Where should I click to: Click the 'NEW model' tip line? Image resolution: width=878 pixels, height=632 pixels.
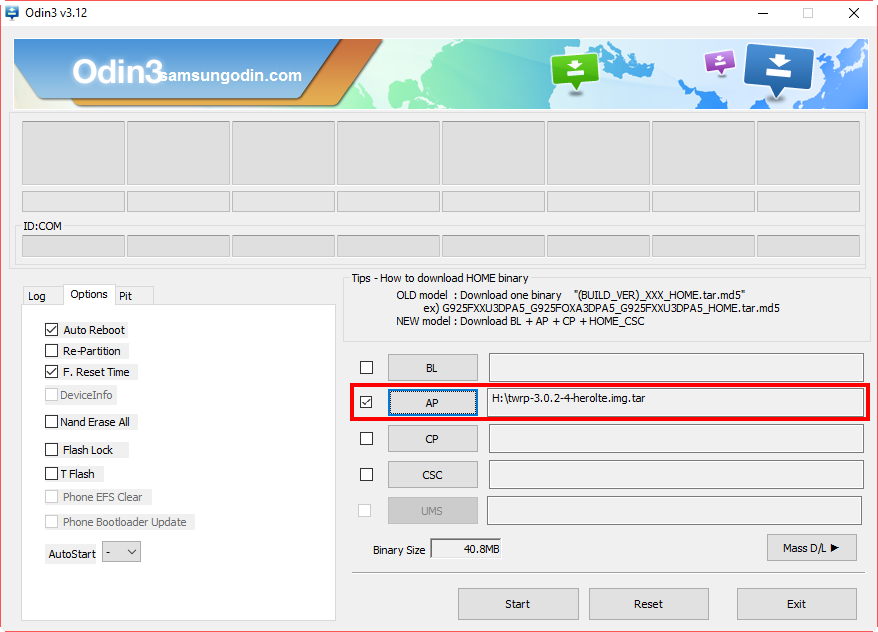pos(520,321)
